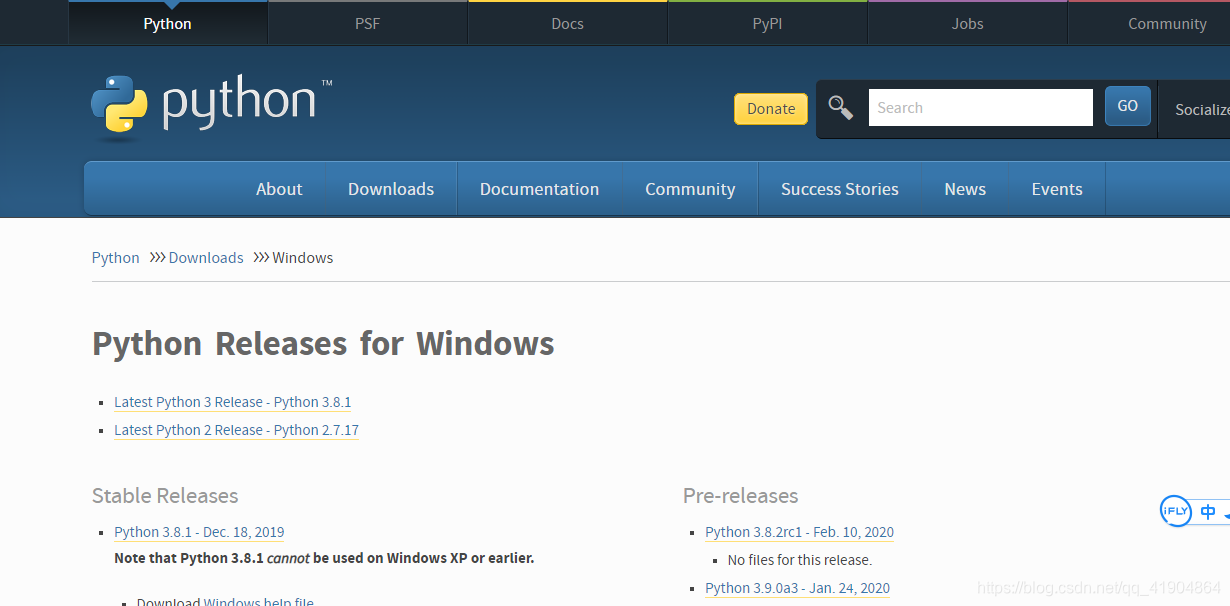Open the News navigation menu
Image resolution: width=1230 pixels, height=606 pixels.
pos(965,189)
